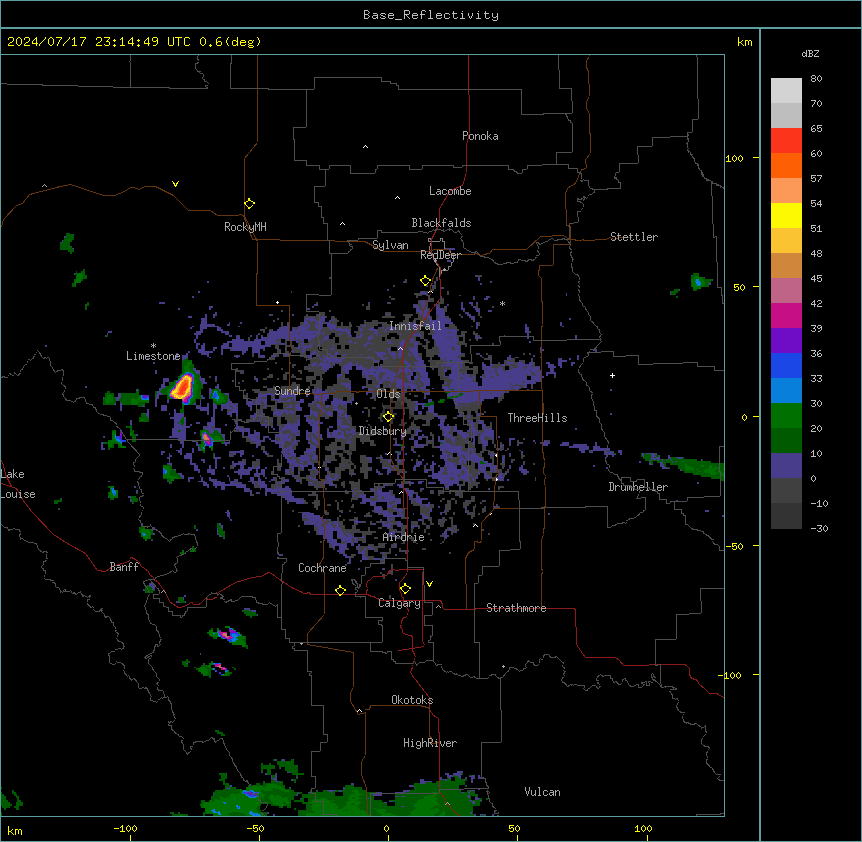Click the yellow diamond marker below Cochrane
The image size is (862, 842).
(x=340, y=590)
